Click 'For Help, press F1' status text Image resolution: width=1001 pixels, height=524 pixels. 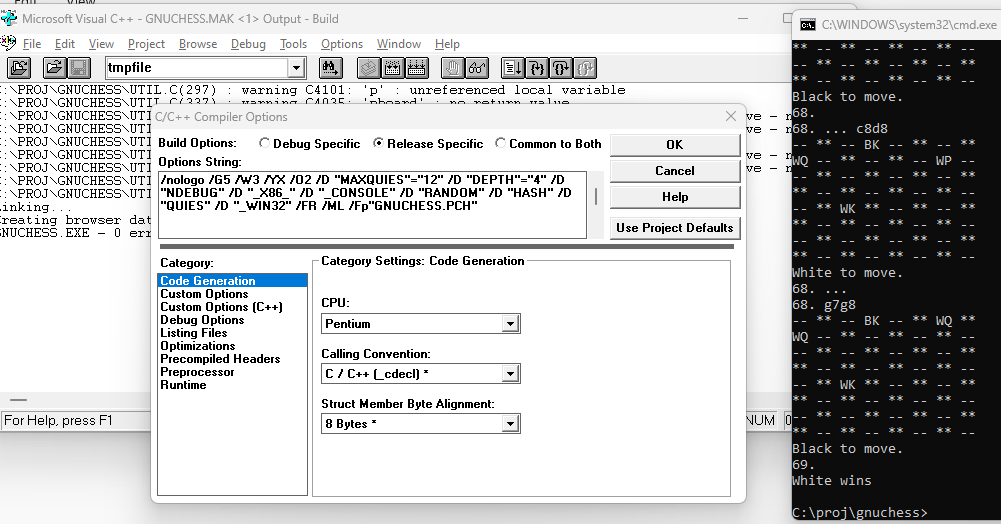tap(58, 421)
